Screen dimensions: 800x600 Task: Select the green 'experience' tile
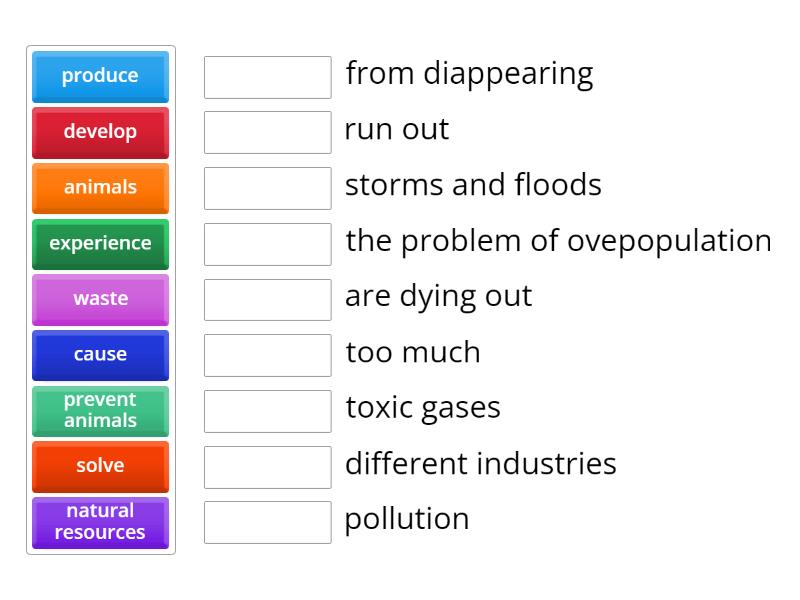[100, 243]
